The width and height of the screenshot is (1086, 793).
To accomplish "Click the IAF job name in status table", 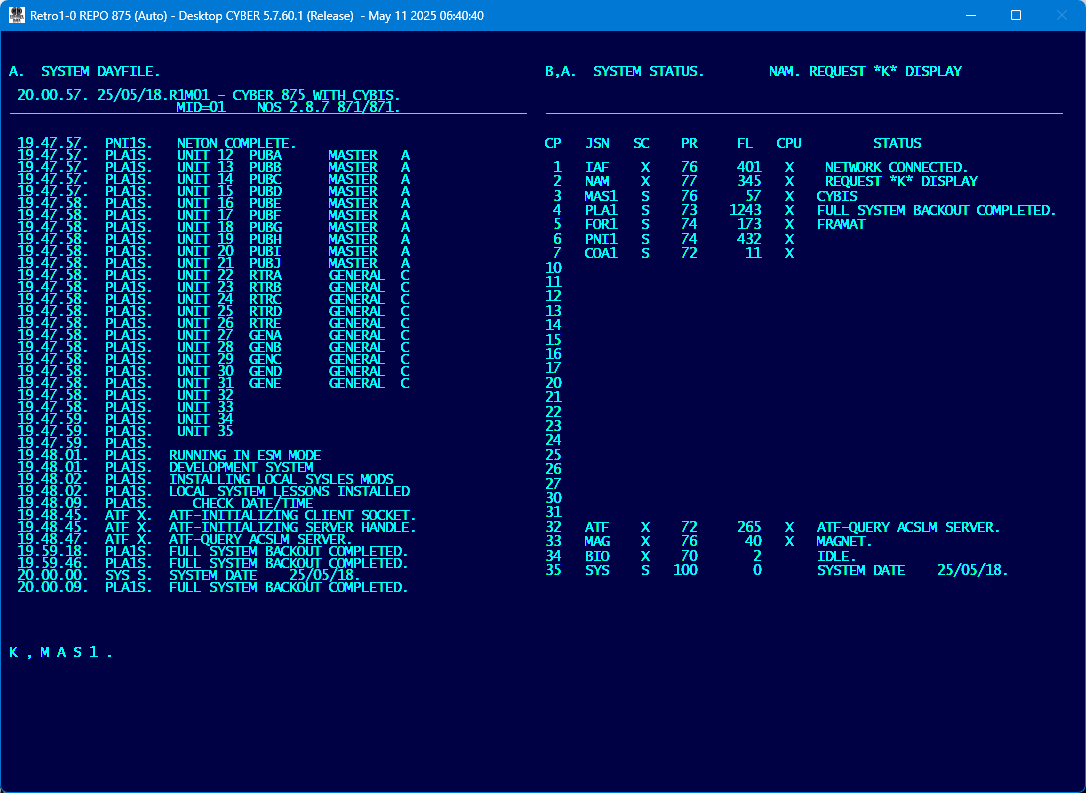I will (597, 168).
